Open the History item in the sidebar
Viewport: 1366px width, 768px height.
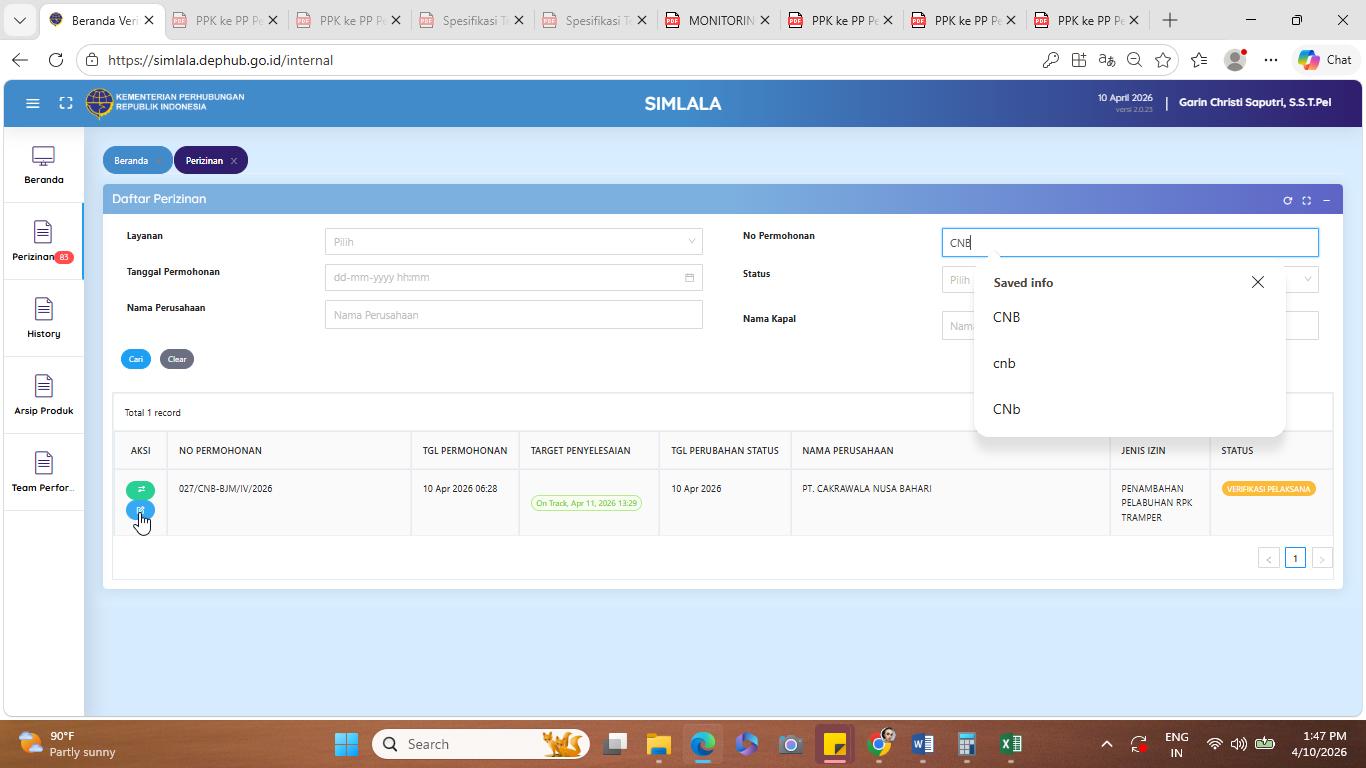click(43, 319)
